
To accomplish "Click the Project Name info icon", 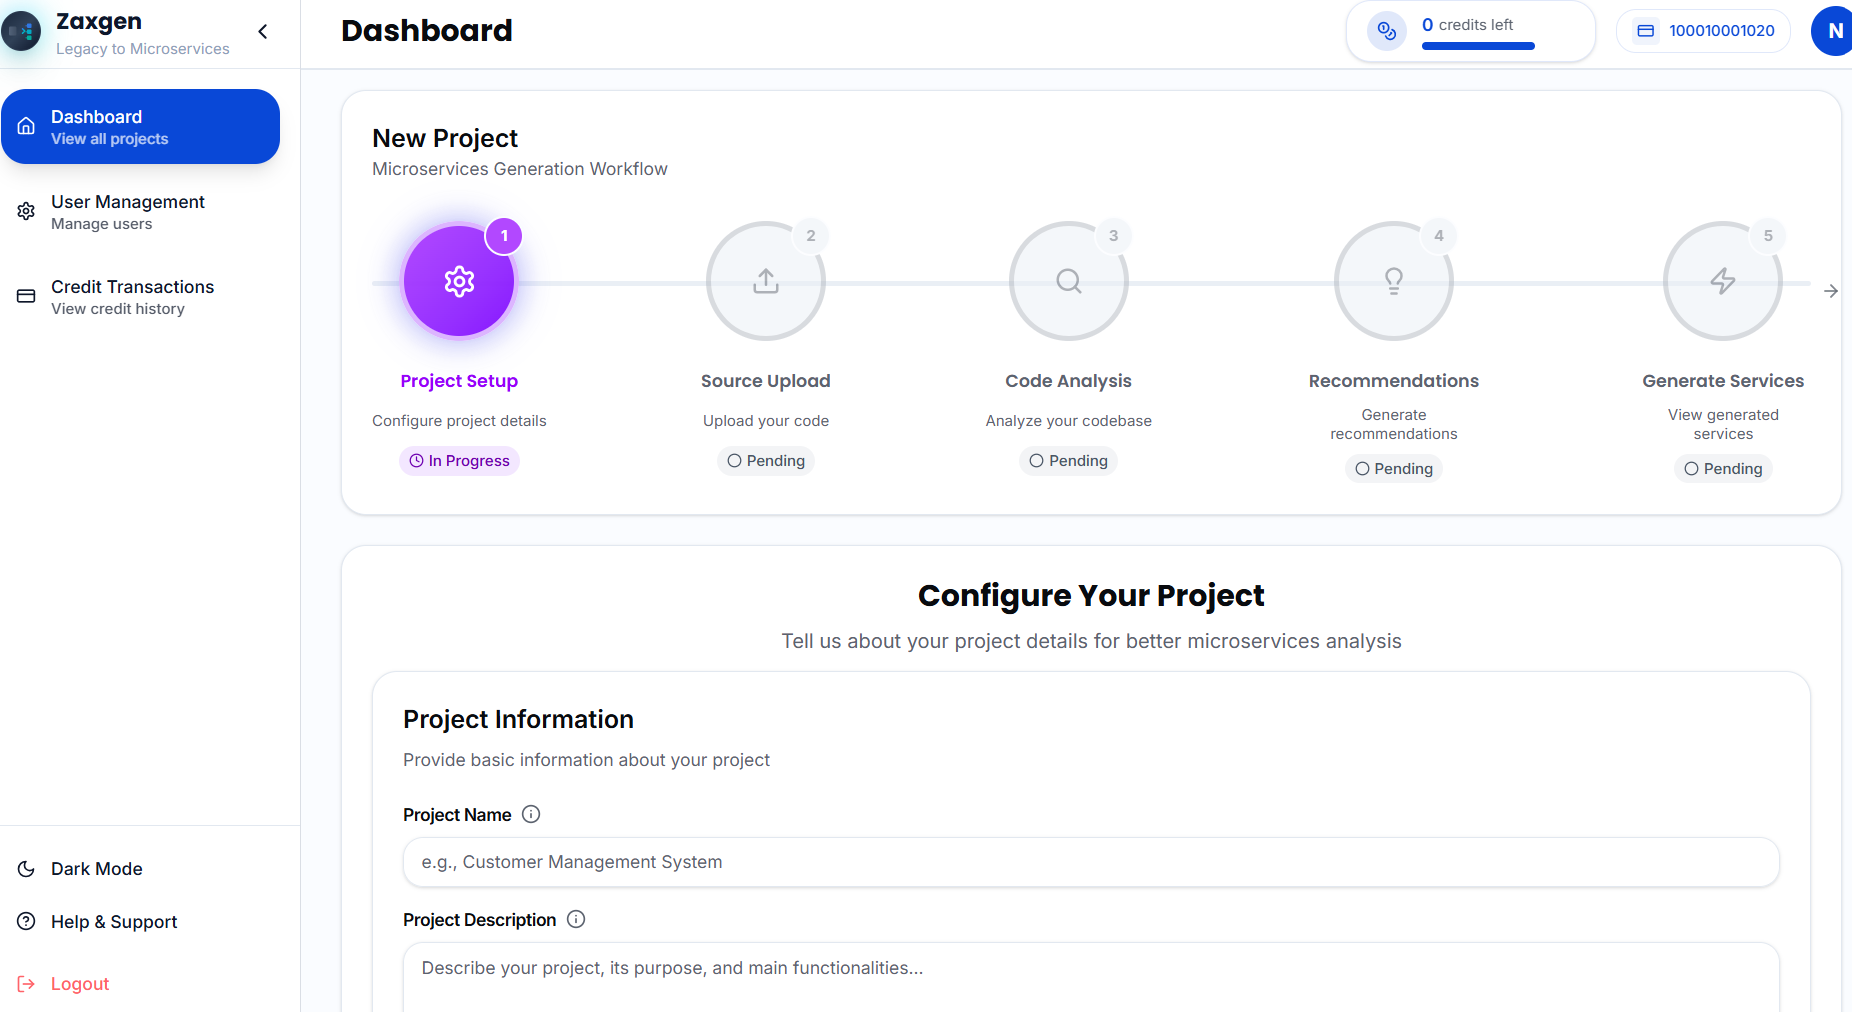I will coord(531,814).
